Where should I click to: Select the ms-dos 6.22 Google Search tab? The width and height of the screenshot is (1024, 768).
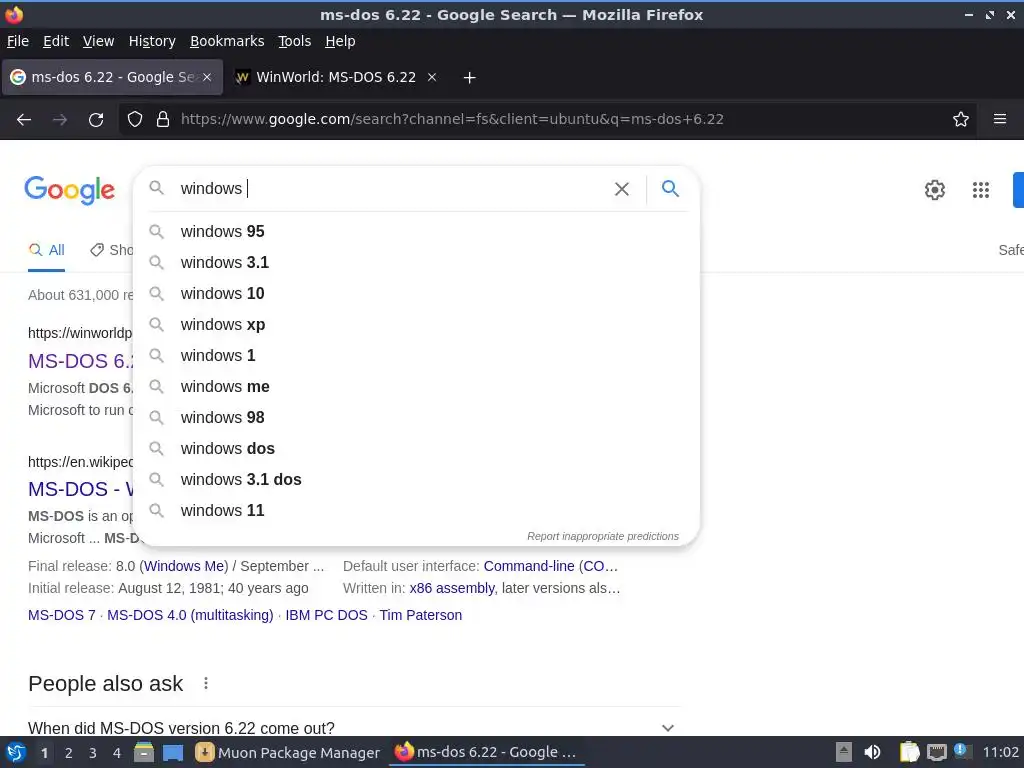pyautogui.click(x=112, y=77)
